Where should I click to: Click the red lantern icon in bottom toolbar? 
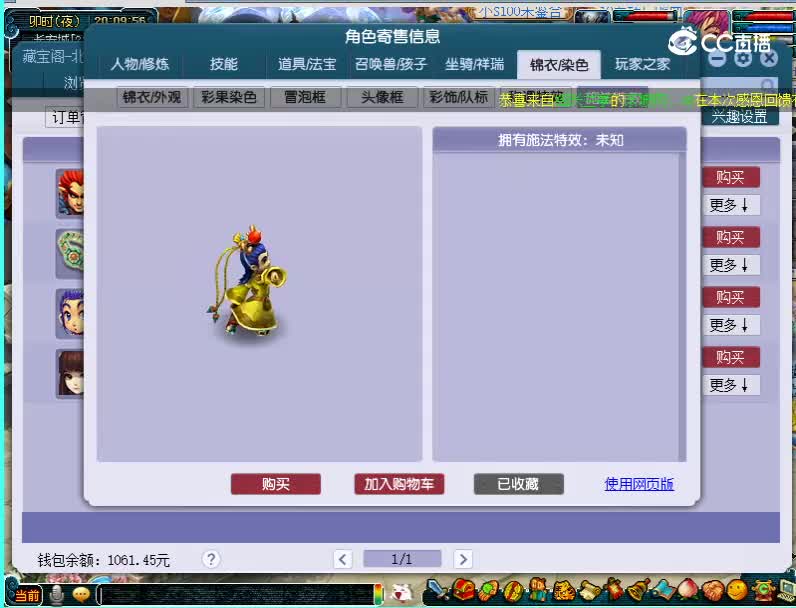(x=614, y=590)
